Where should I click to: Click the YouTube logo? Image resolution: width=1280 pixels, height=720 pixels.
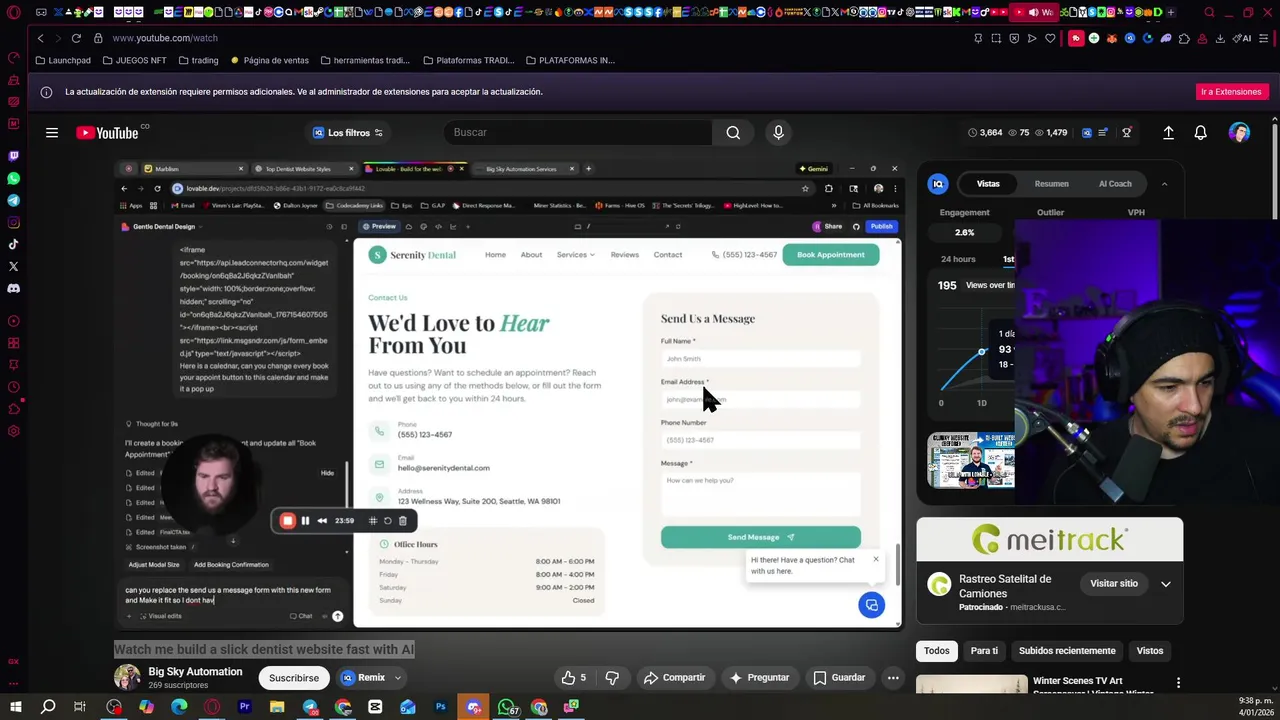107,132
